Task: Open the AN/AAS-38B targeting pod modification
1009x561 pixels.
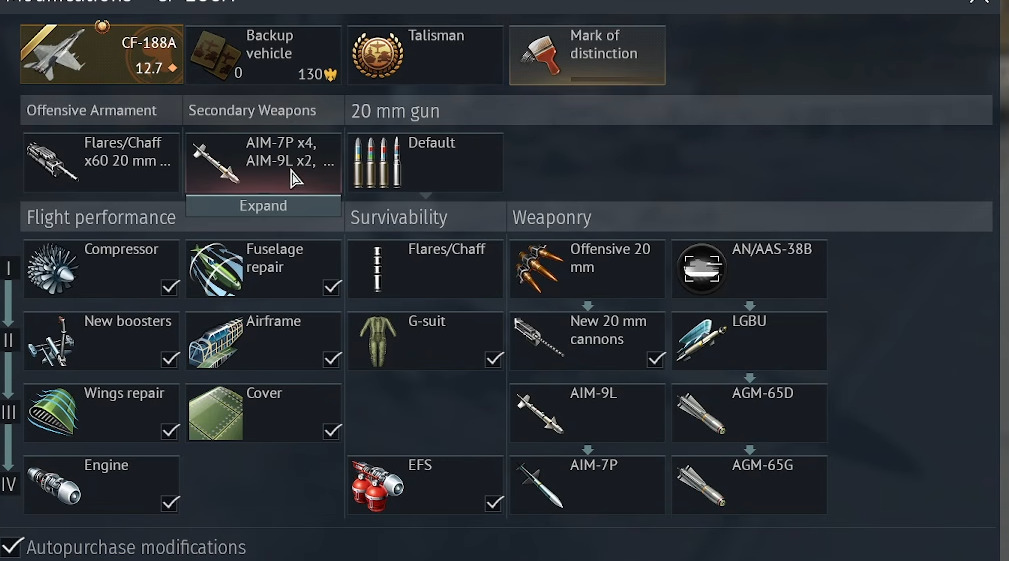Action: coord(749,269)
